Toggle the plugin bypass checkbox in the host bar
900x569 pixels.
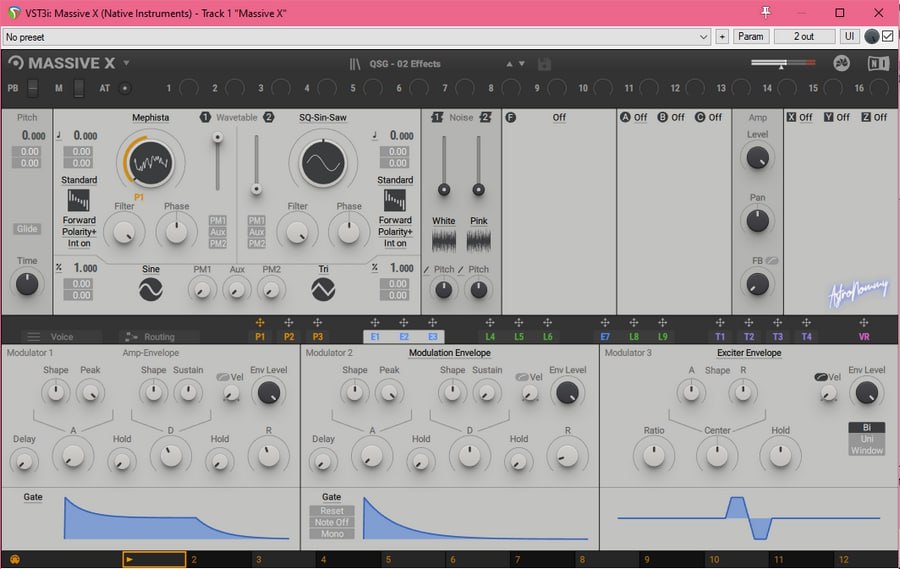coord(888,36)
